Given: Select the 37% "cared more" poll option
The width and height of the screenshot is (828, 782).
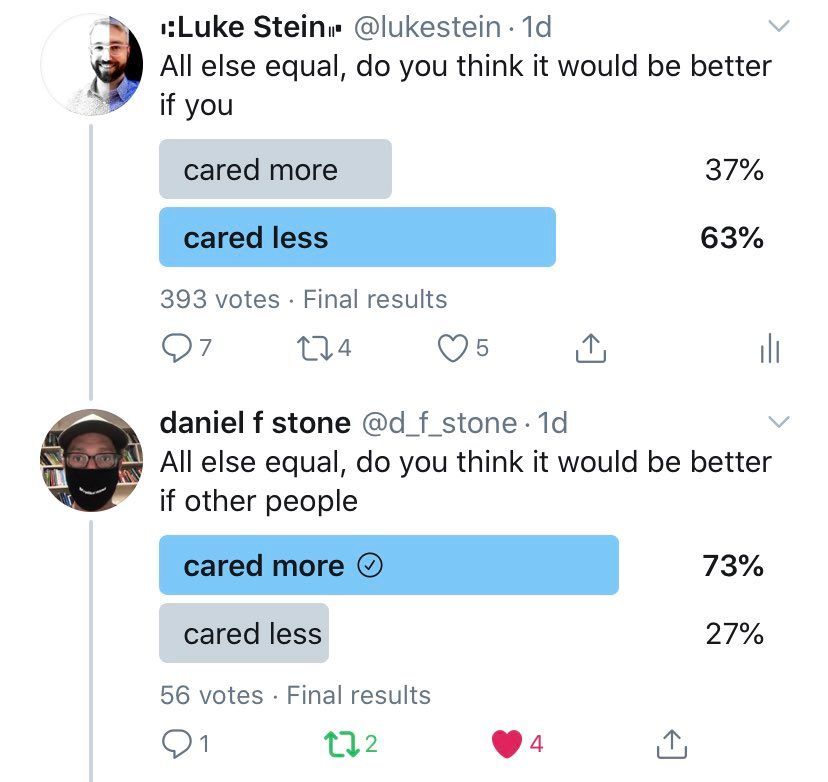Looking at the screenshot, I should pyautogui.click(x=275, y=169).
